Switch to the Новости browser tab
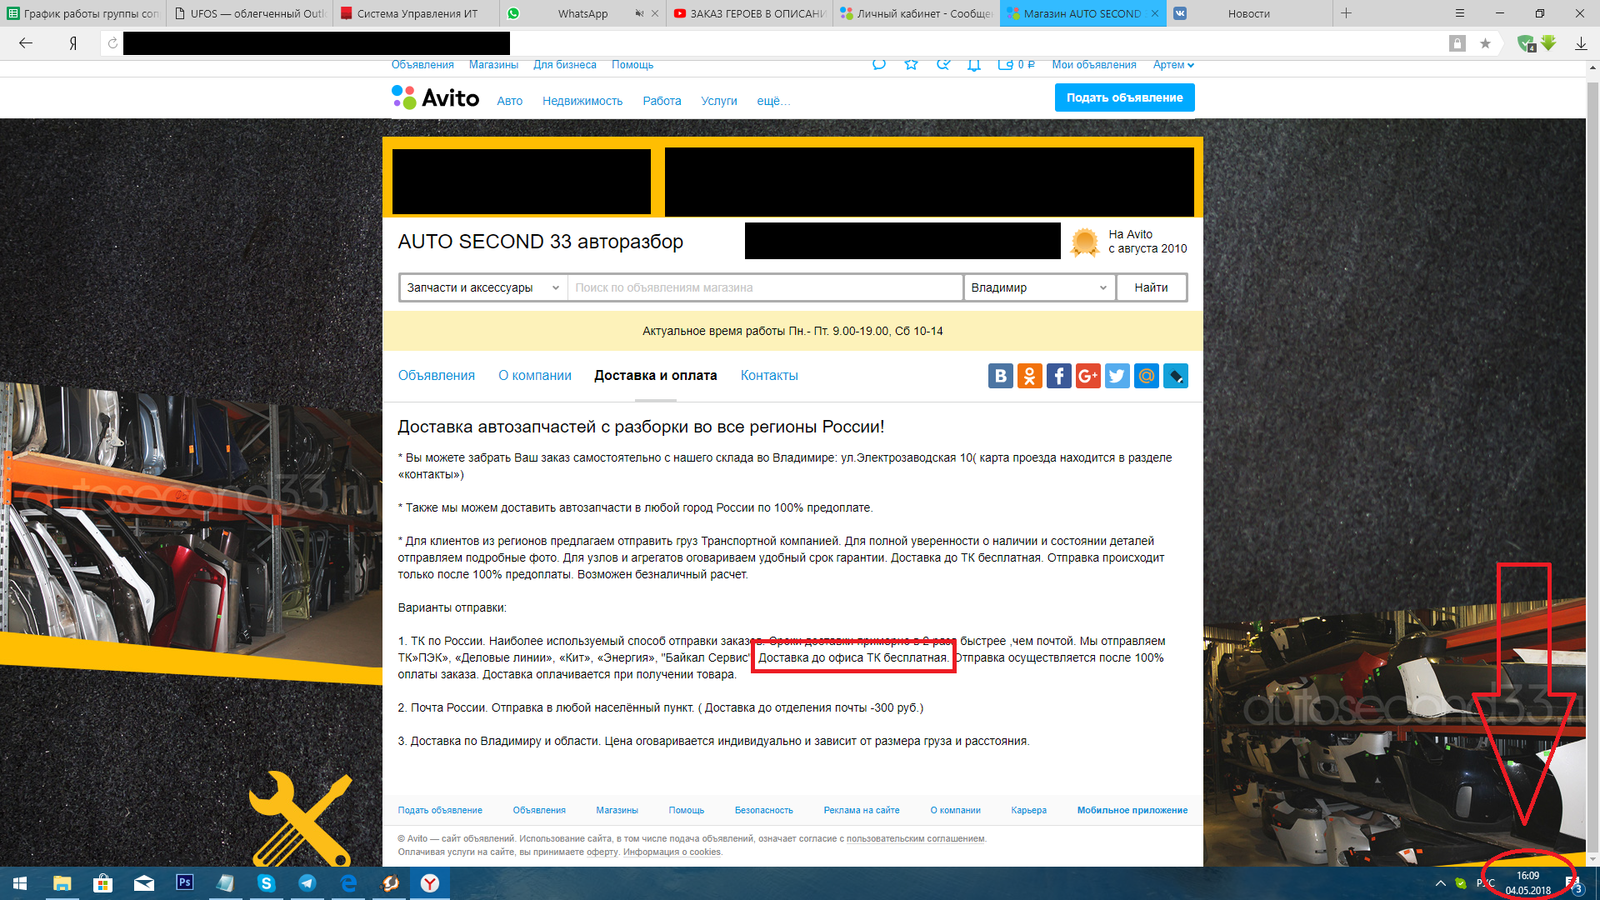The image size is (1600, 900). pos(1249,13)
